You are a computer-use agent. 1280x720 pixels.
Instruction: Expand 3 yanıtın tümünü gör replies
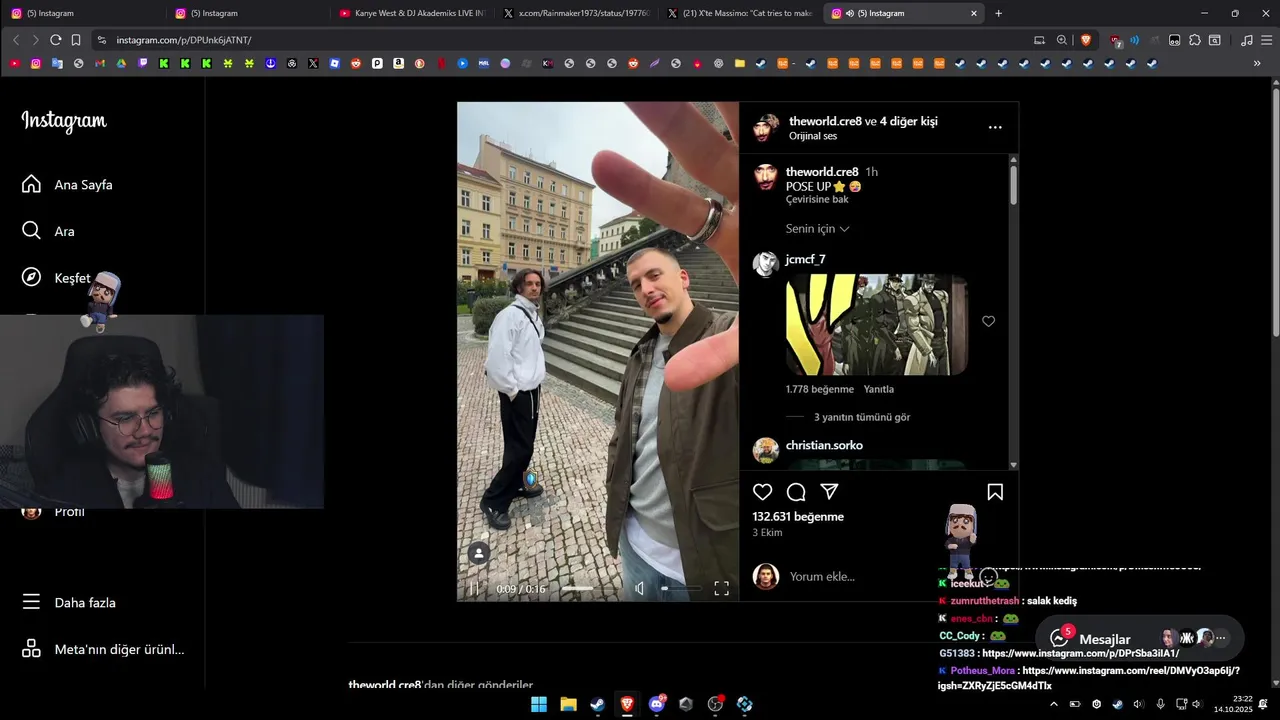click(x=862, y=417)
